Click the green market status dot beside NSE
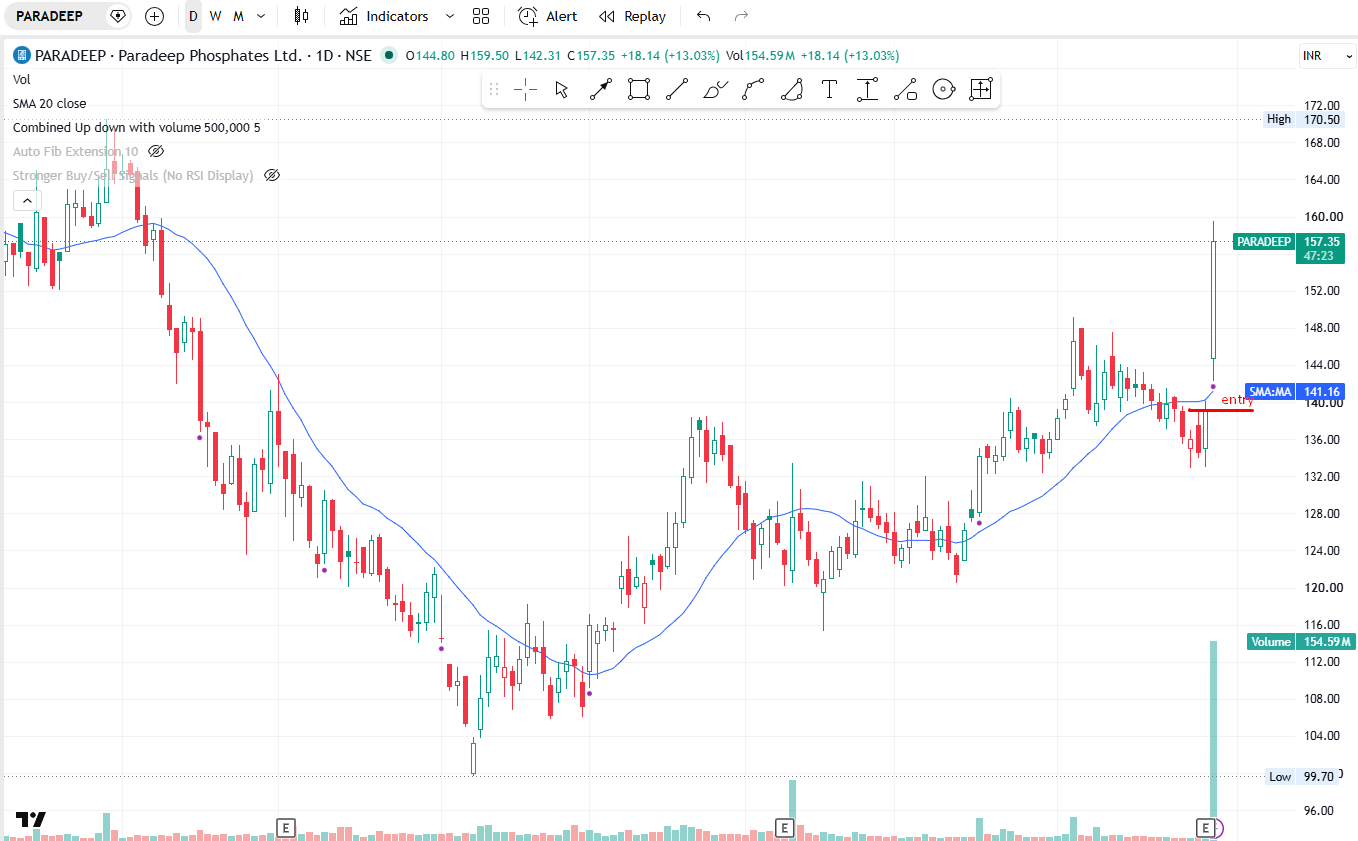Image resolution: width=1358 pixels, height=841 pixels. pos(388,56)
